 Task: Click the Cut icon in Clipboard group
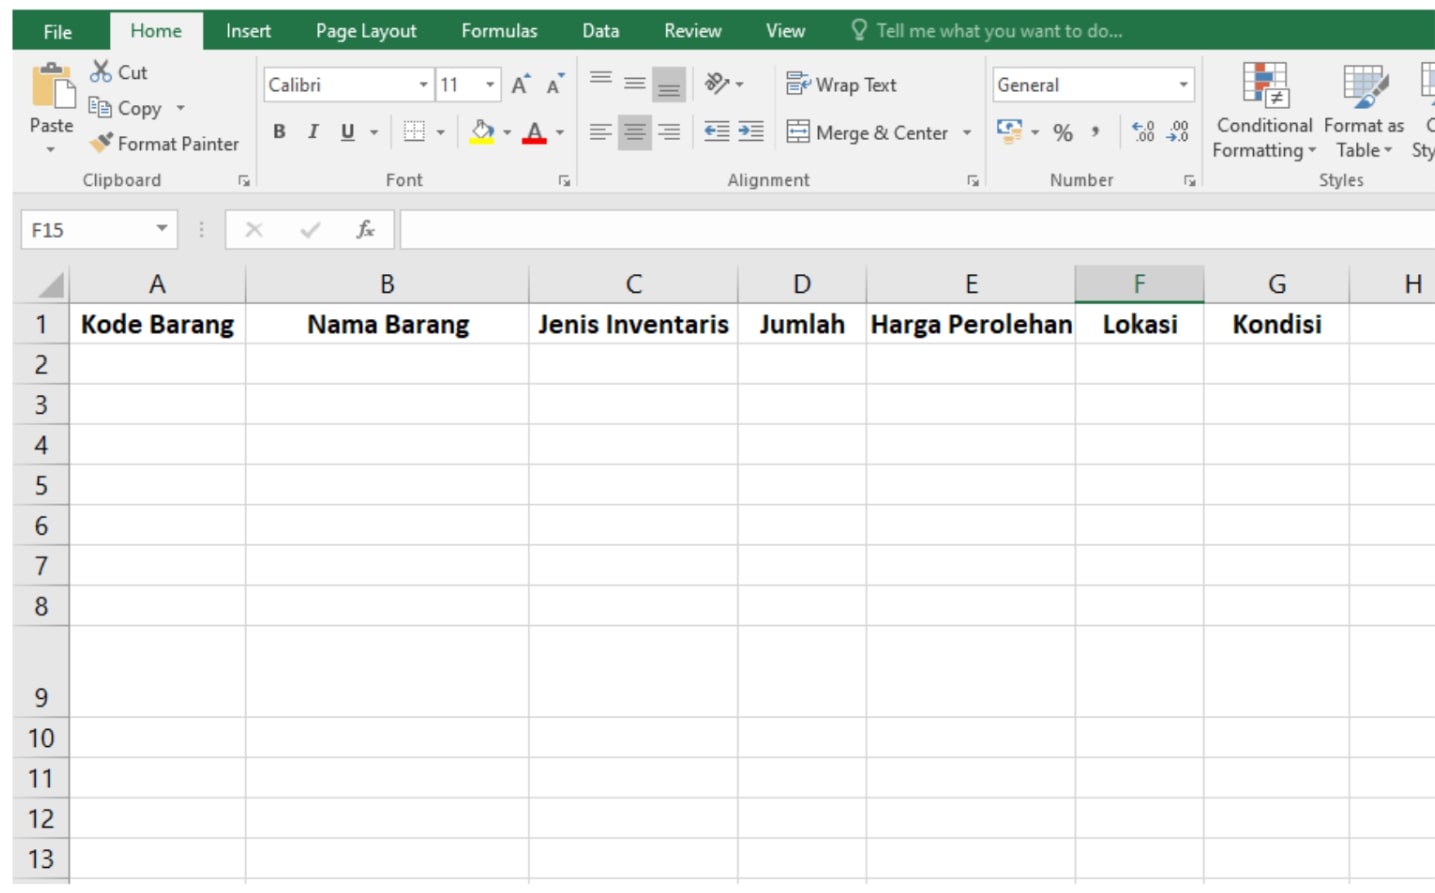99,71
